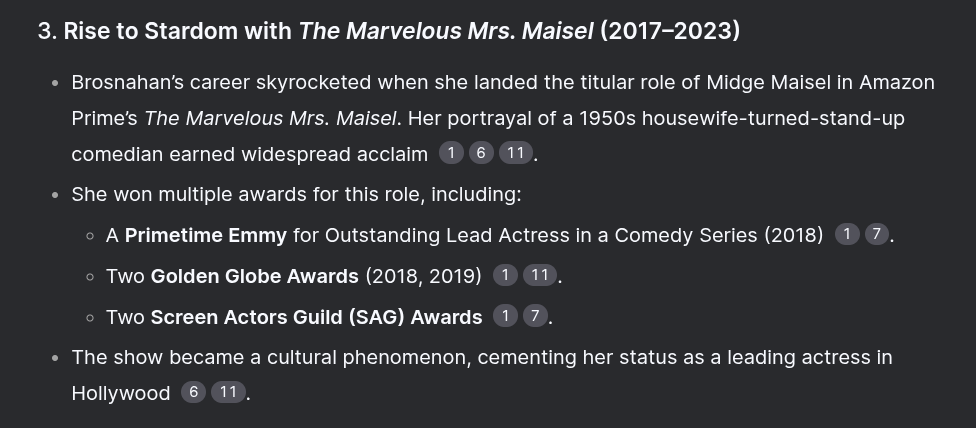
Task: Click the bold 'Golden Globe Awards' text
Action: (x=255, y=276)
